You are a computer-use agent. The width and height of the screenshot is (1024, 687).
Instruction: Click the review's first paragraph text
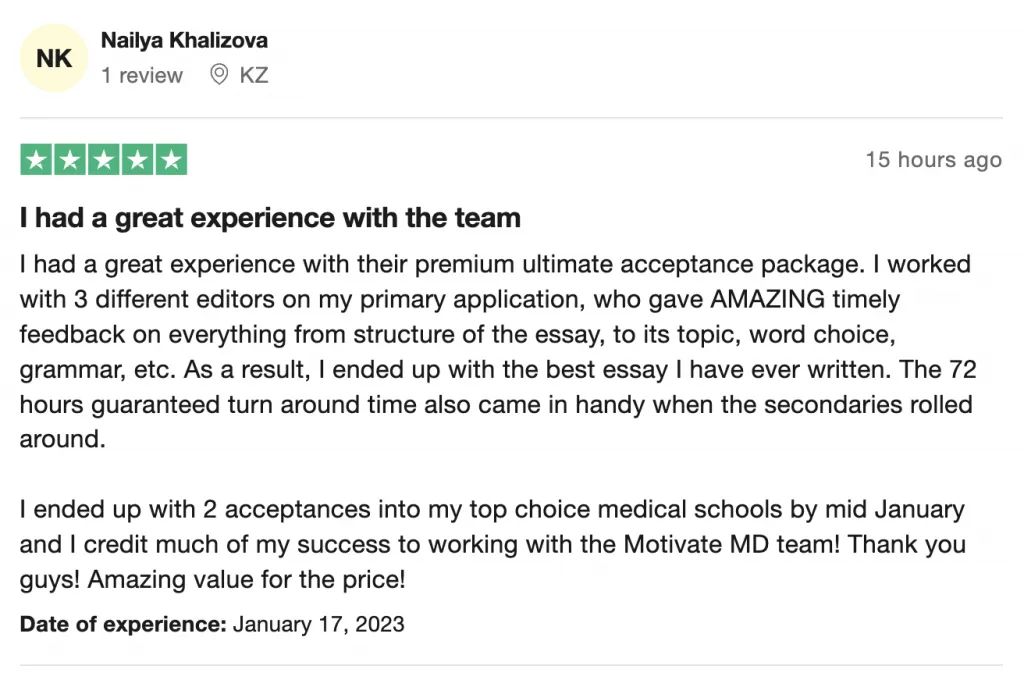tap(498, 351)
